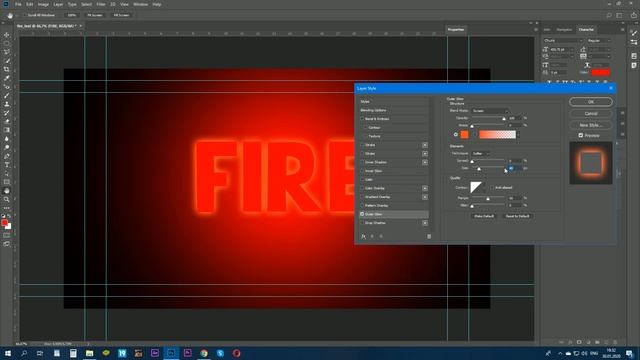Switch to the Navigator tab

tap(564, 29)
